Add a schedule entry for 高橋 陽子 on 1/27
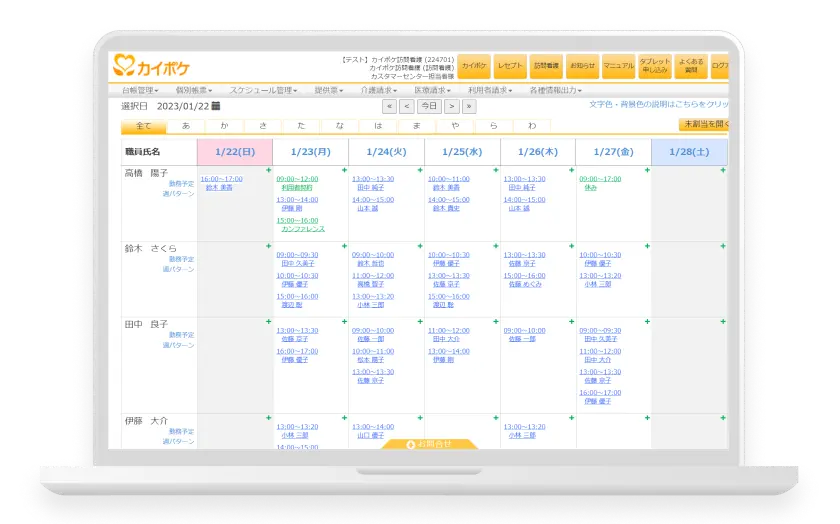Viewport: 840px width, 524px height. [x=647, y=170]
